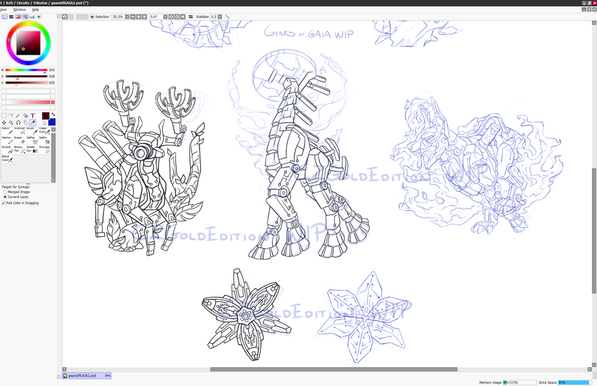
Task: Click the S saturation slider
Action: tap(26, 76)
